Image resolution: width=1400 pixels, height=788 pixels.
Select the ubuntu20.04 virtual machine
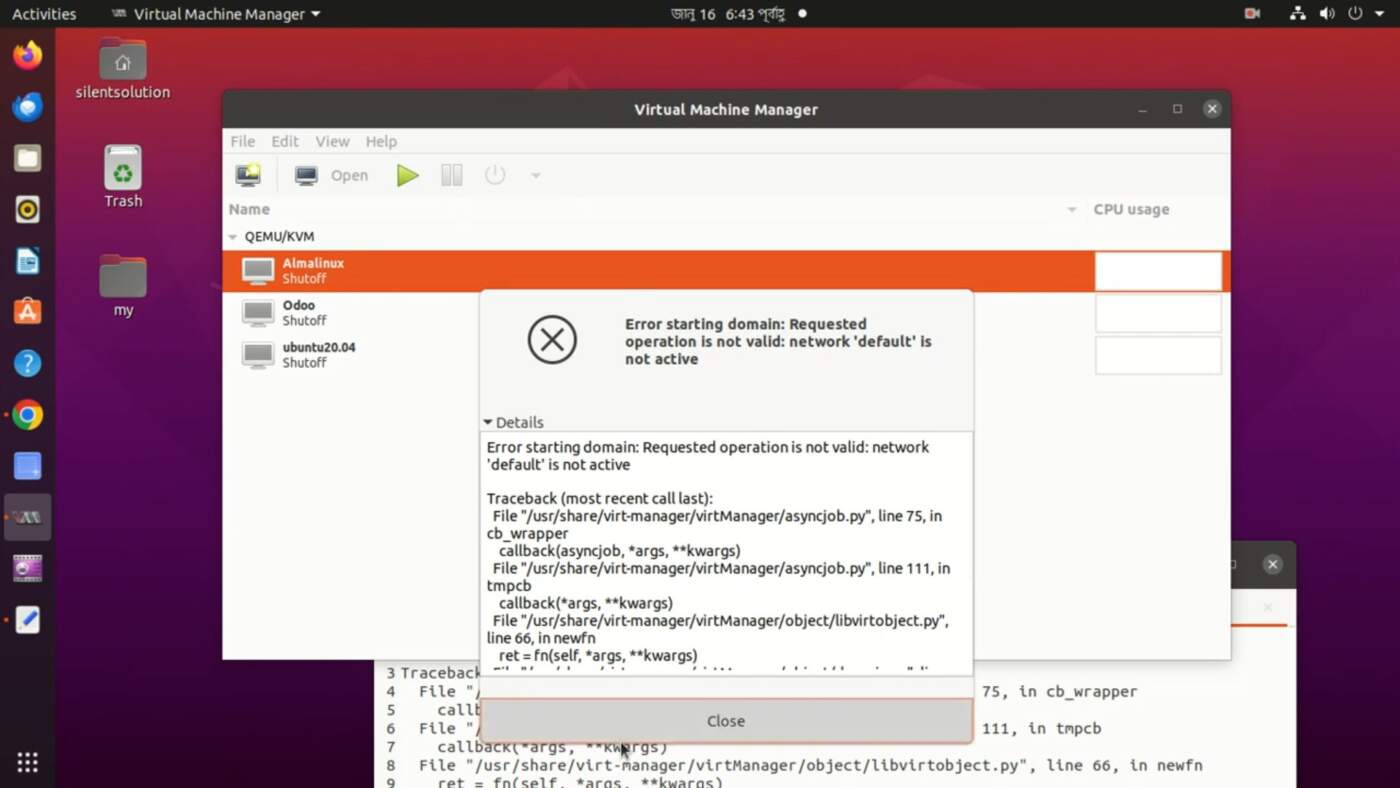[x=318, y=355]
